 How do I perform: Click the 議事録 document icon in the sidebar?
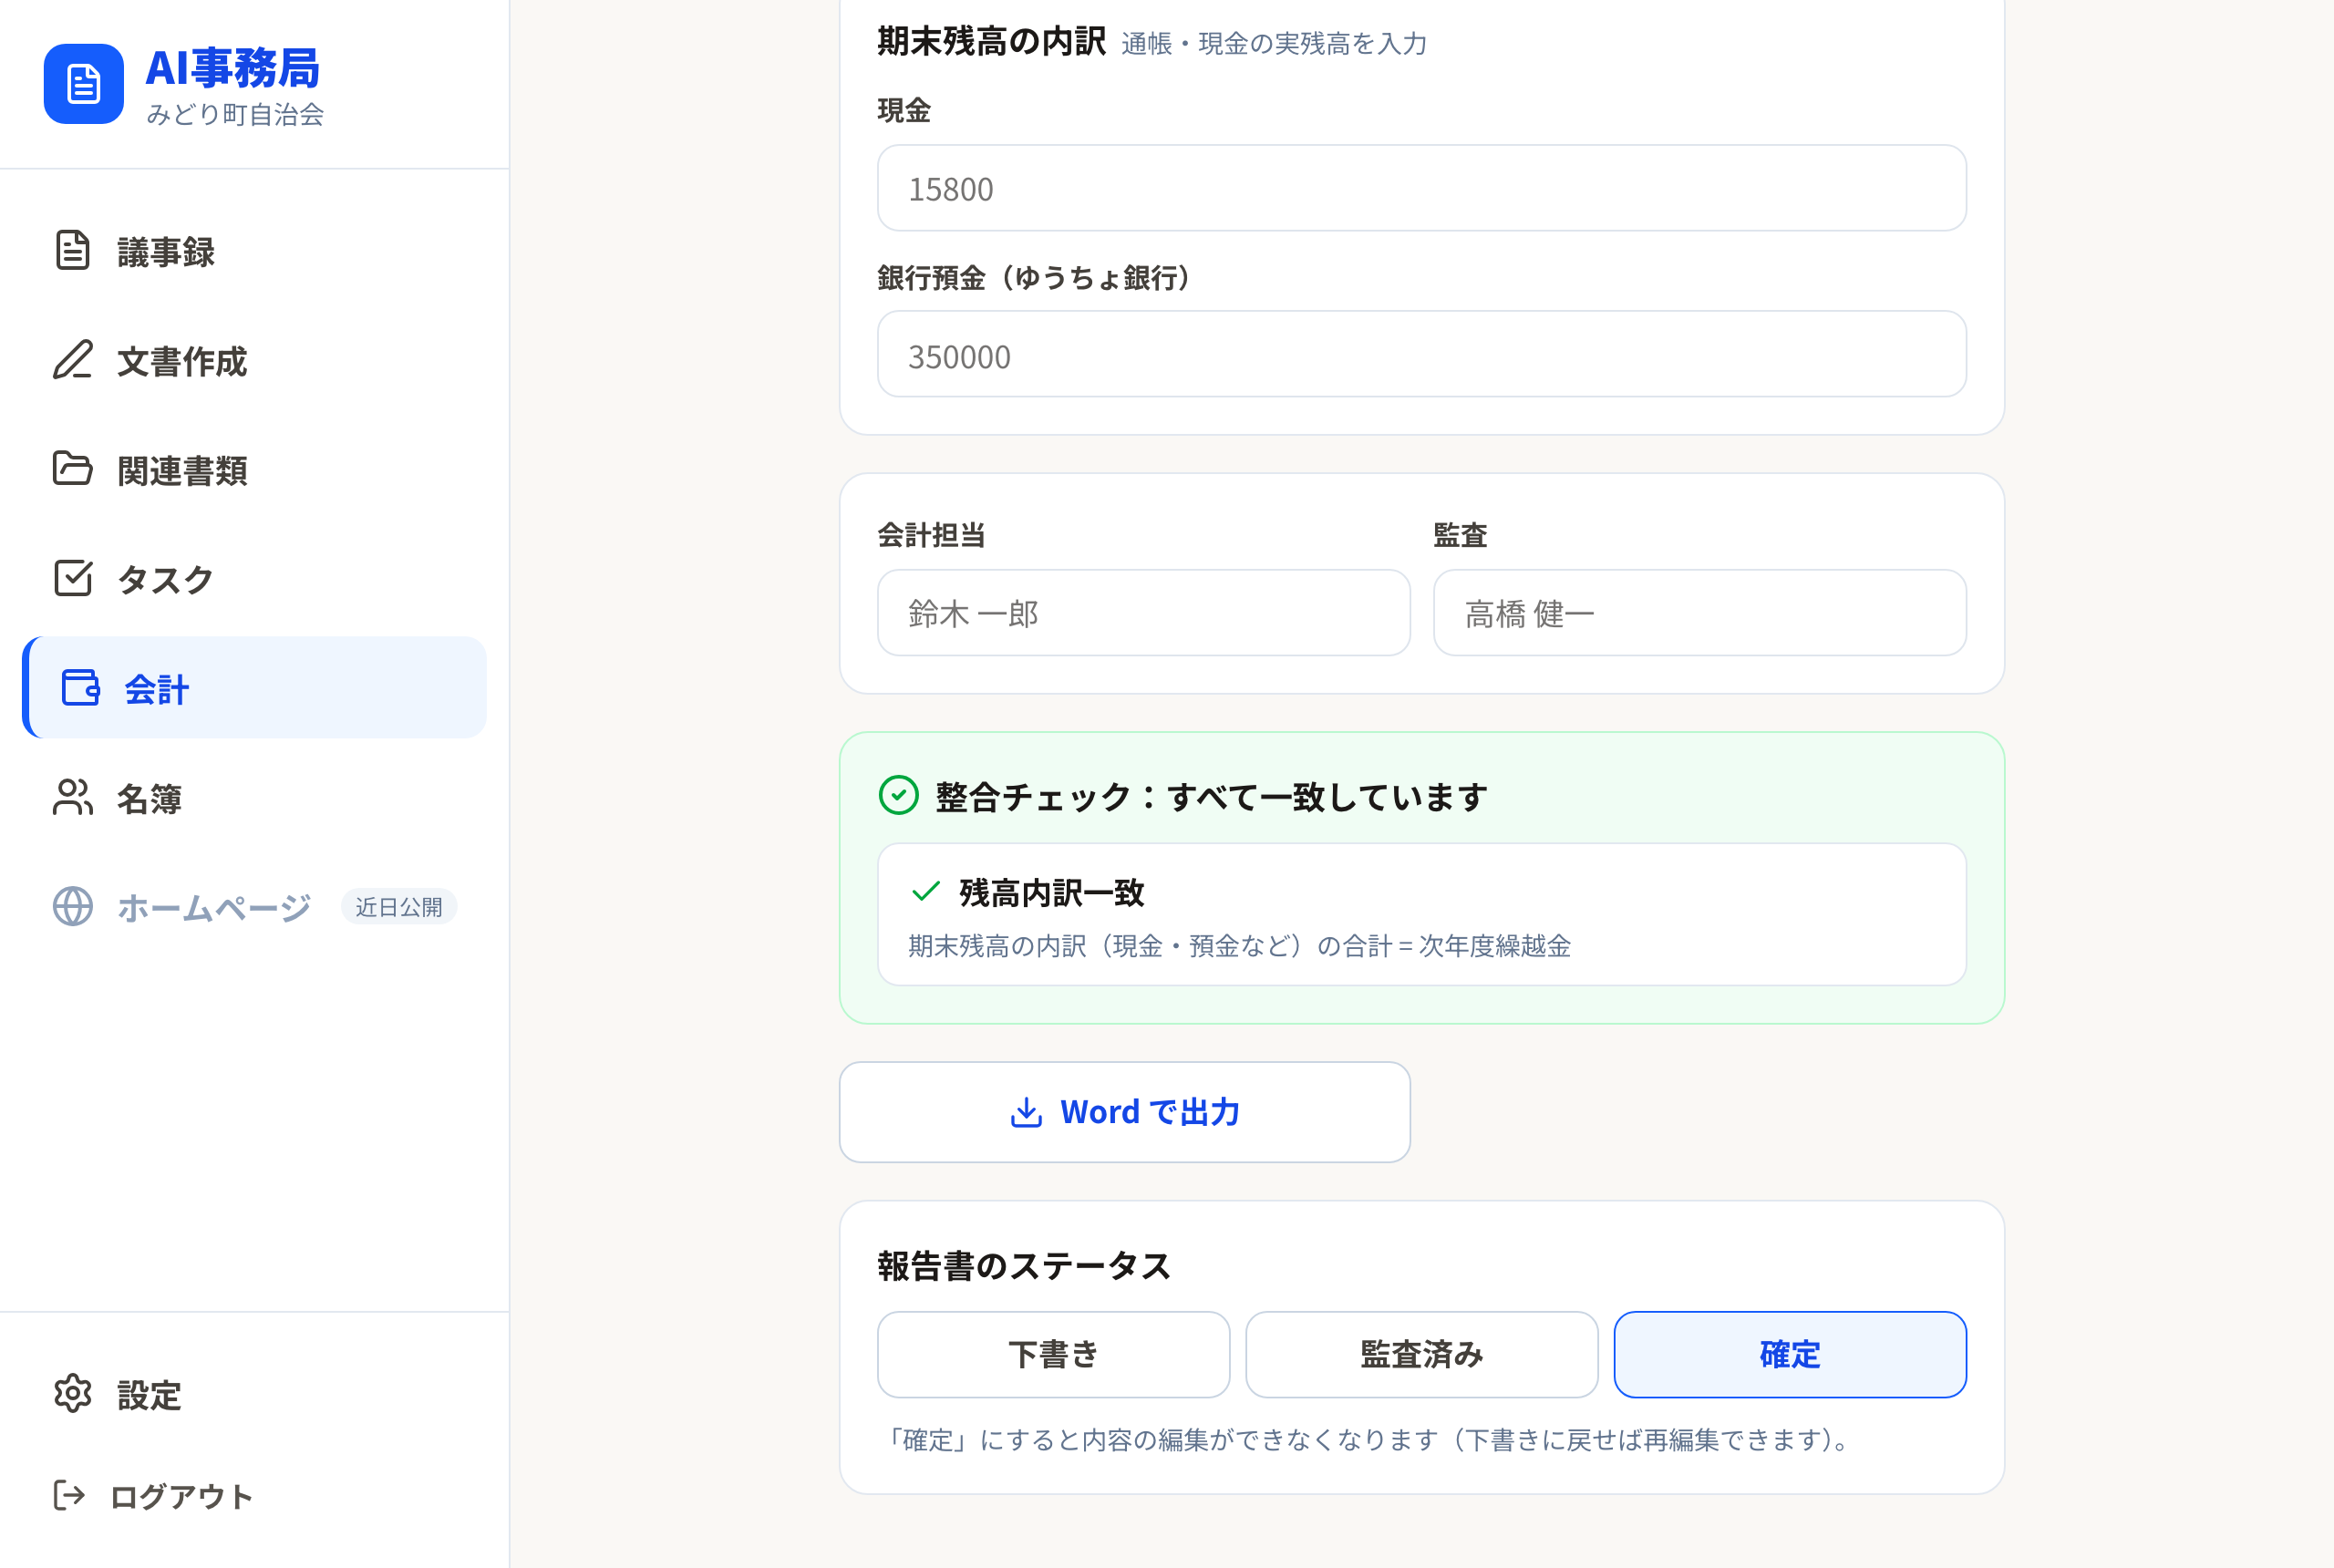click(x=72, y=250)
